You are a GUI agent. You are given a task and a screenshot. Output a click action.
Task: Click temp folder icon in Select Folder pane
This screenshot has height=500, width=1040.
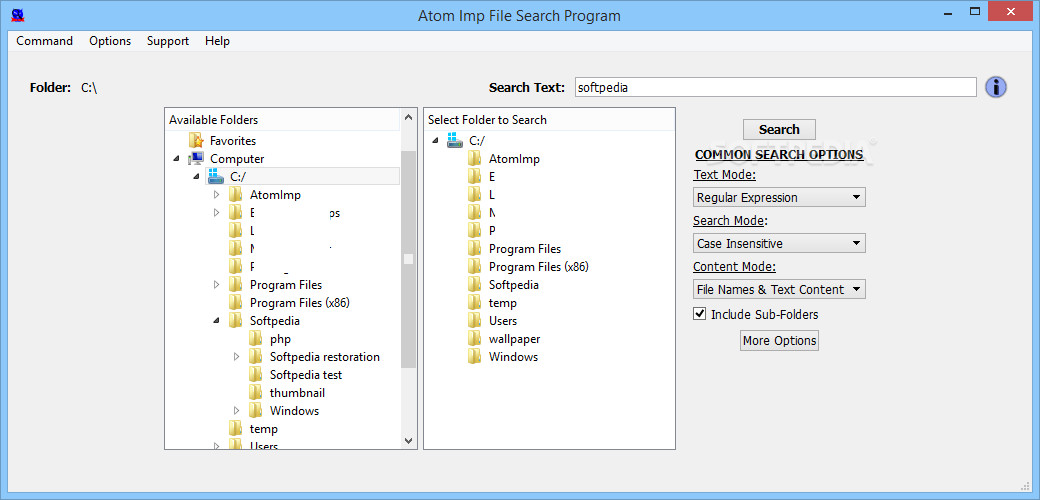(x=474, y=302)
